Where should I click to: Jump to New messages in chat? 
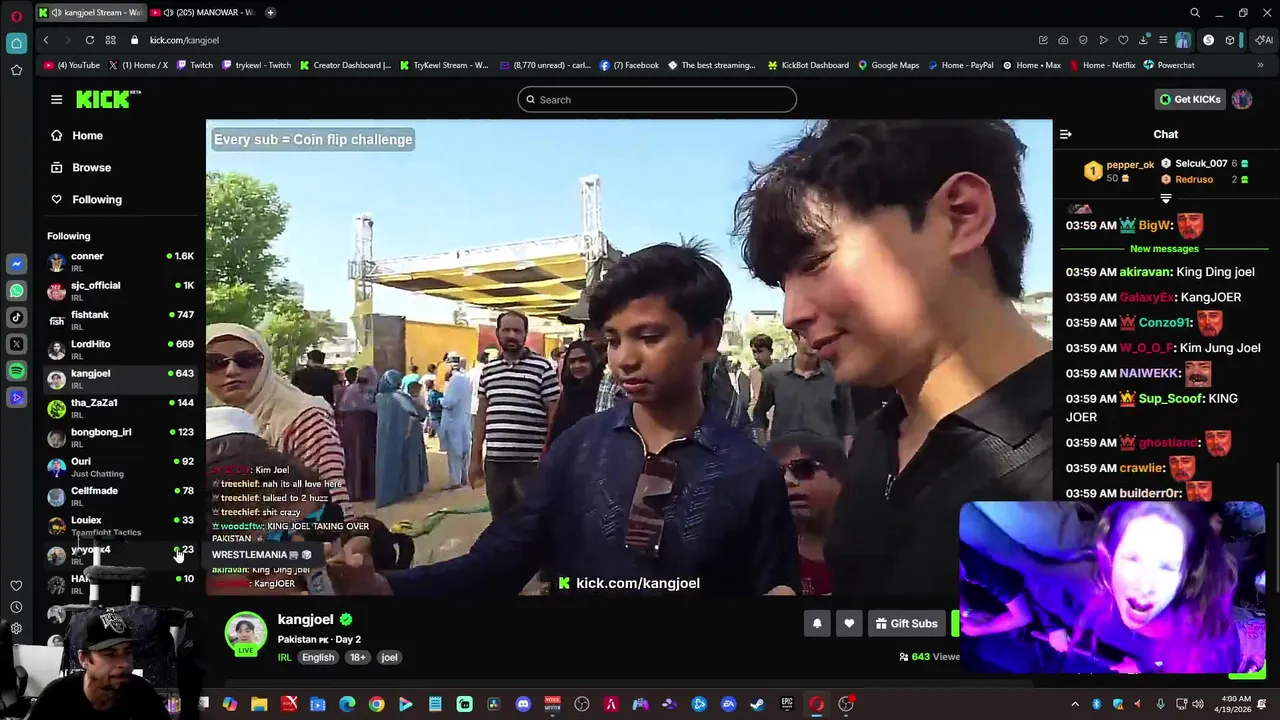click(1164, 249)
